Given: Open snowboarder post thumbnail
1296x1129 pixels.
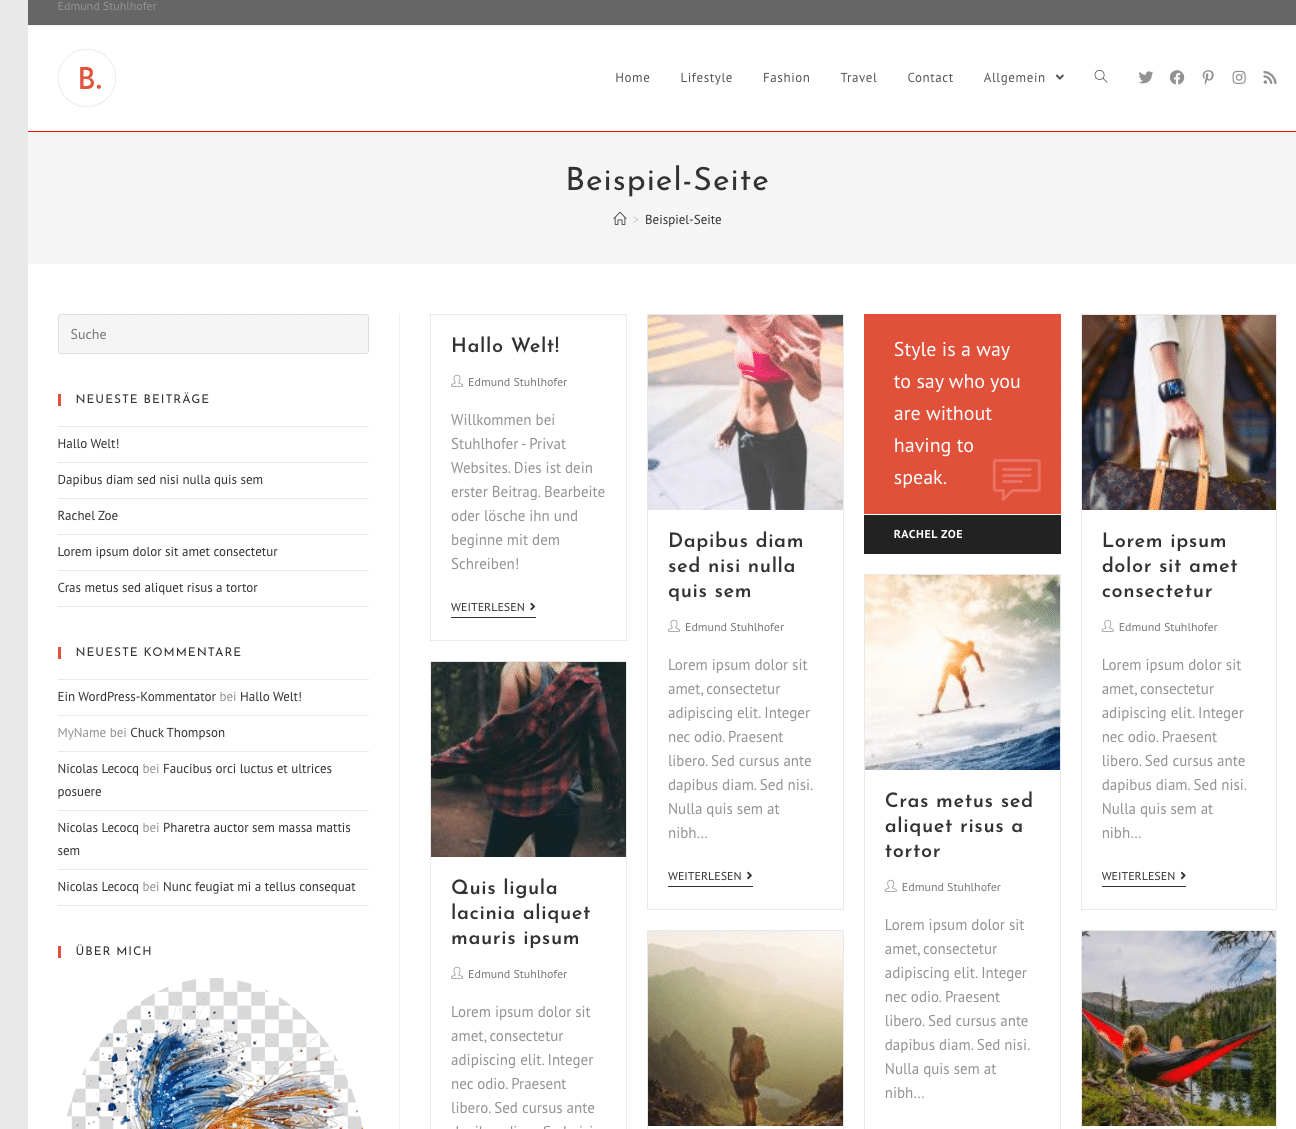Looking at the screenshot, I should [x=962, y=672].
